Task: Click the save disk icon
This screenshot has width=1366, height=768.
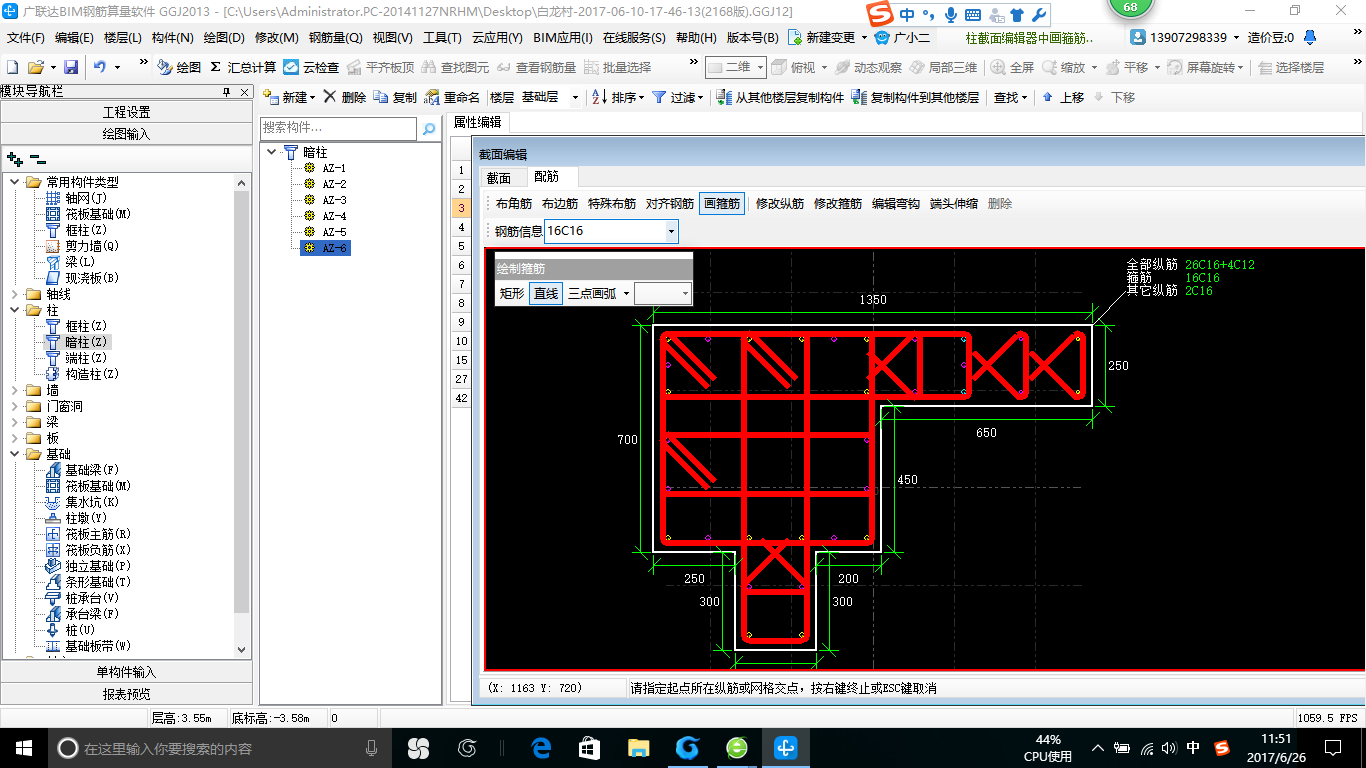Action: point(71,67)
